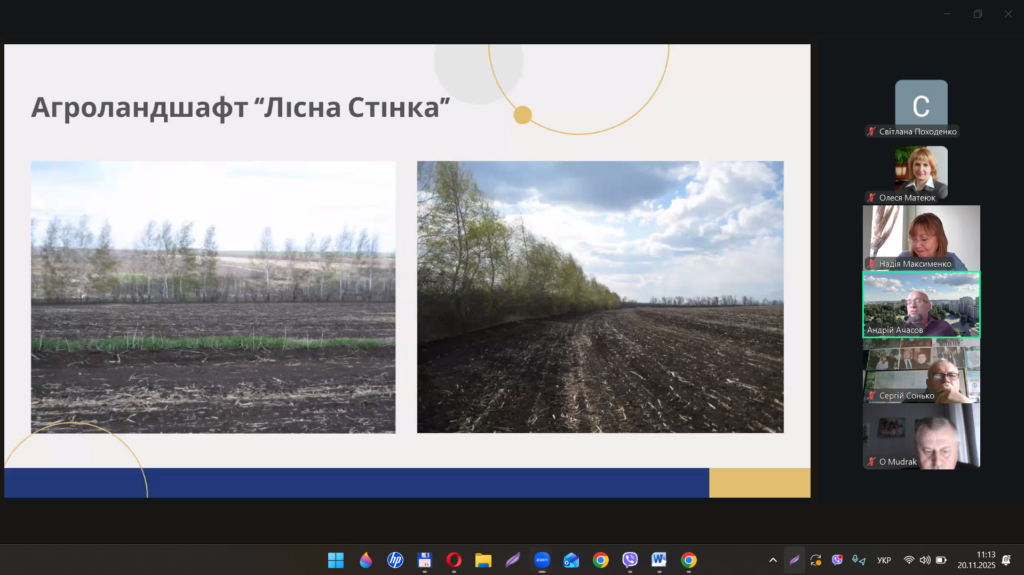Expand the hidden system tray icons chevron
Viewport: 1024px width, 575px height.
point(772,560)
